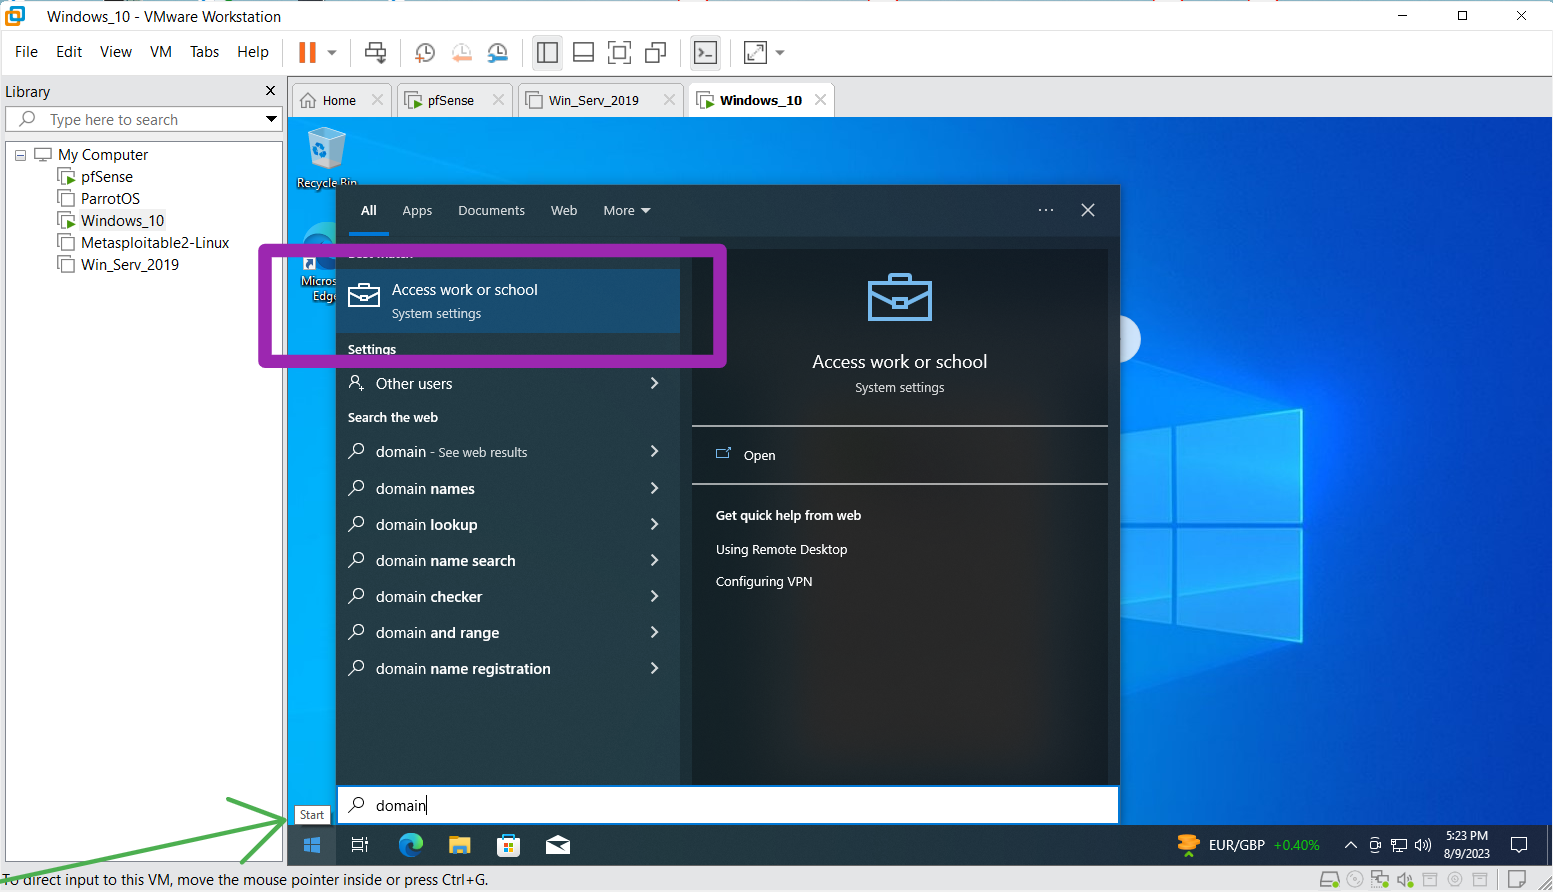Open the View menu
The height and width of the screenshot is (892, 1553).
coord(116,52)
